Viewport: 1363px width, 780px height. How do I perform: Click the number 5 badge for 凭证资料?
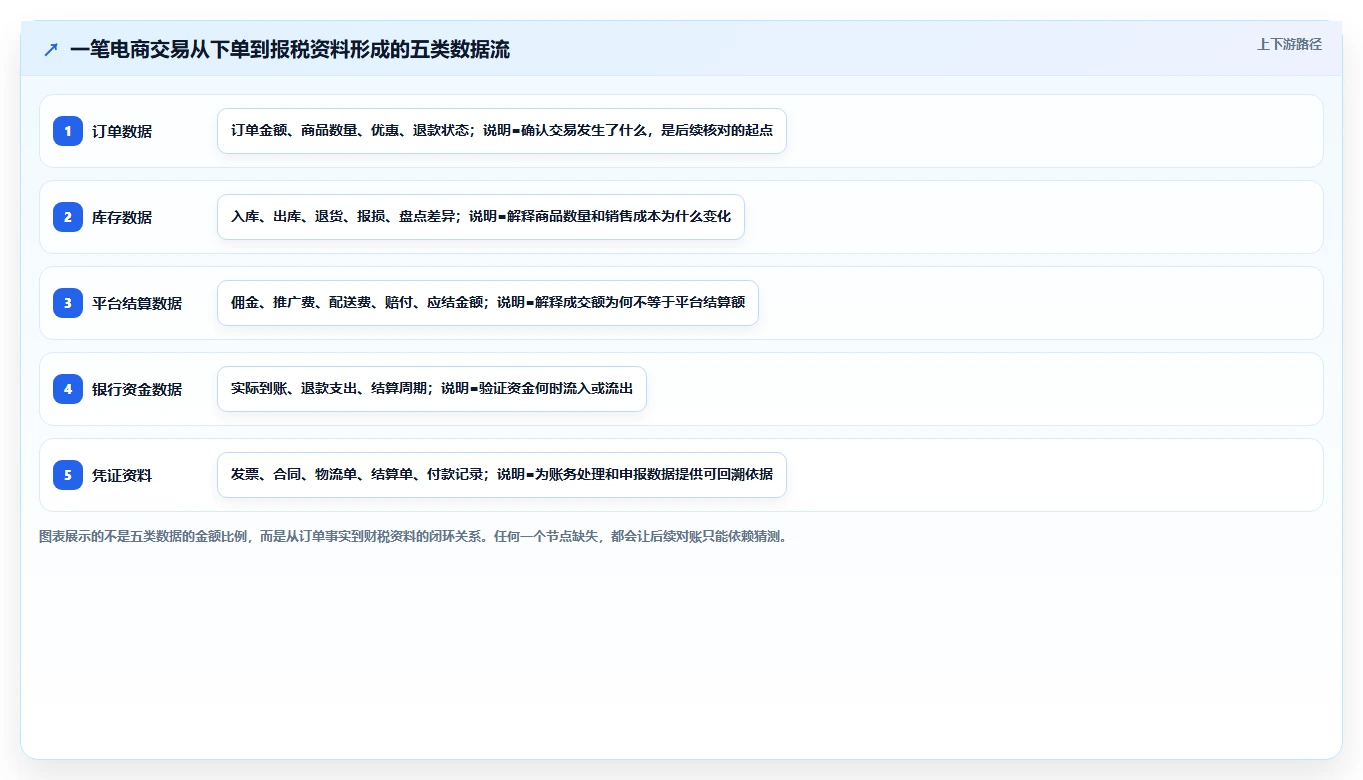[x=68, y=475]
